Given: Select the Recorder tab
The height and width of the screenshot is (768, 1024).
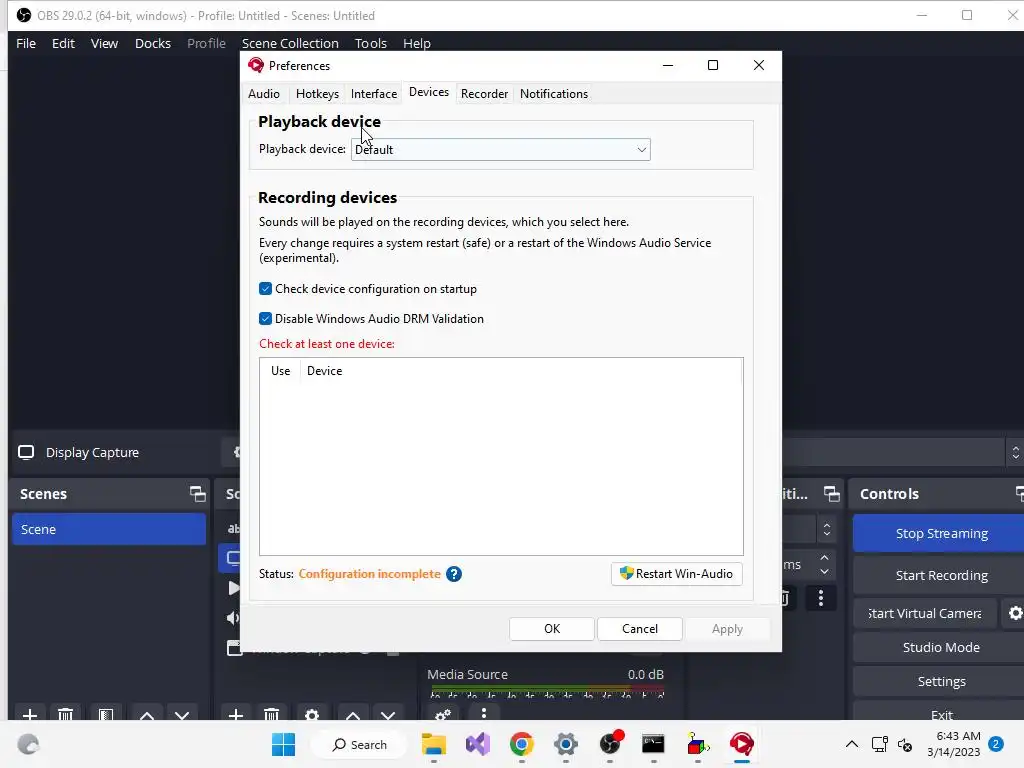Looking at the screenshot, I should (485, 93).
